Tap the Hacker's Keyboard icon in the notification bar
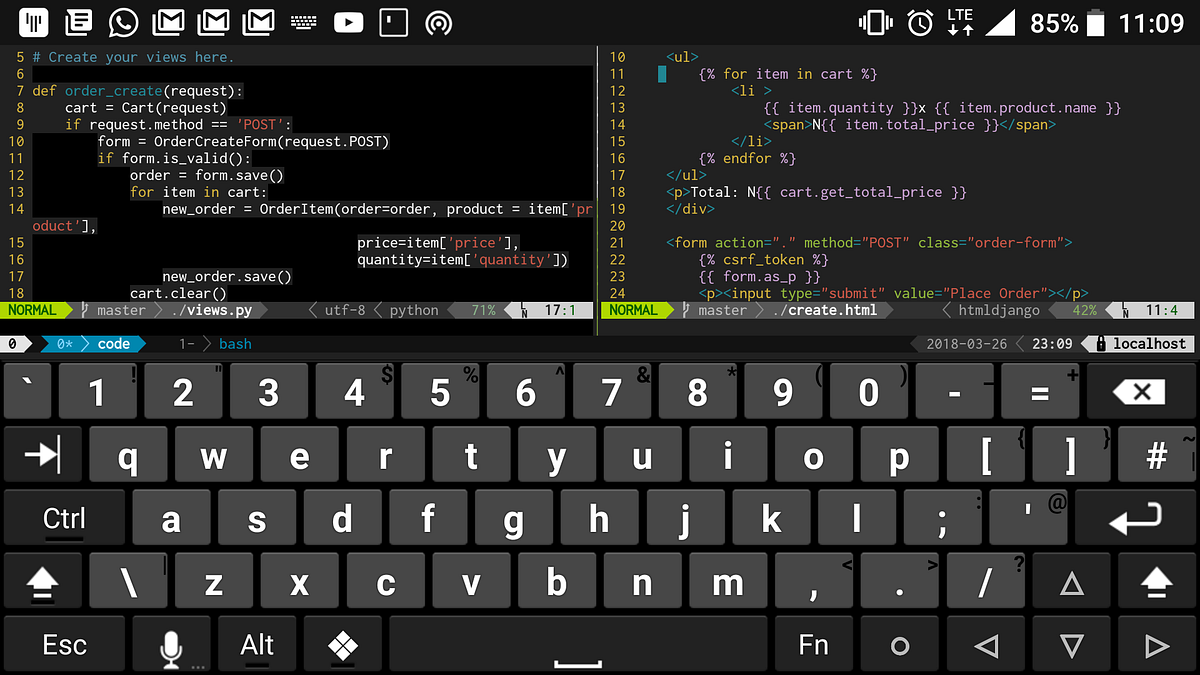Screen dimensions: 1200x675 pyautogui.click(x=302, y=22)
